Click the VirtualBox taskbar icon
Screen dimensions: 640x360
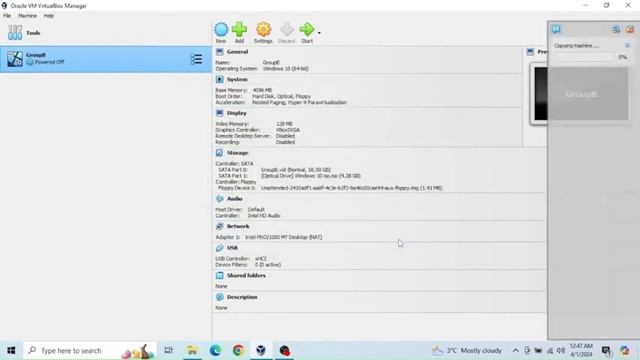(261, 351)
